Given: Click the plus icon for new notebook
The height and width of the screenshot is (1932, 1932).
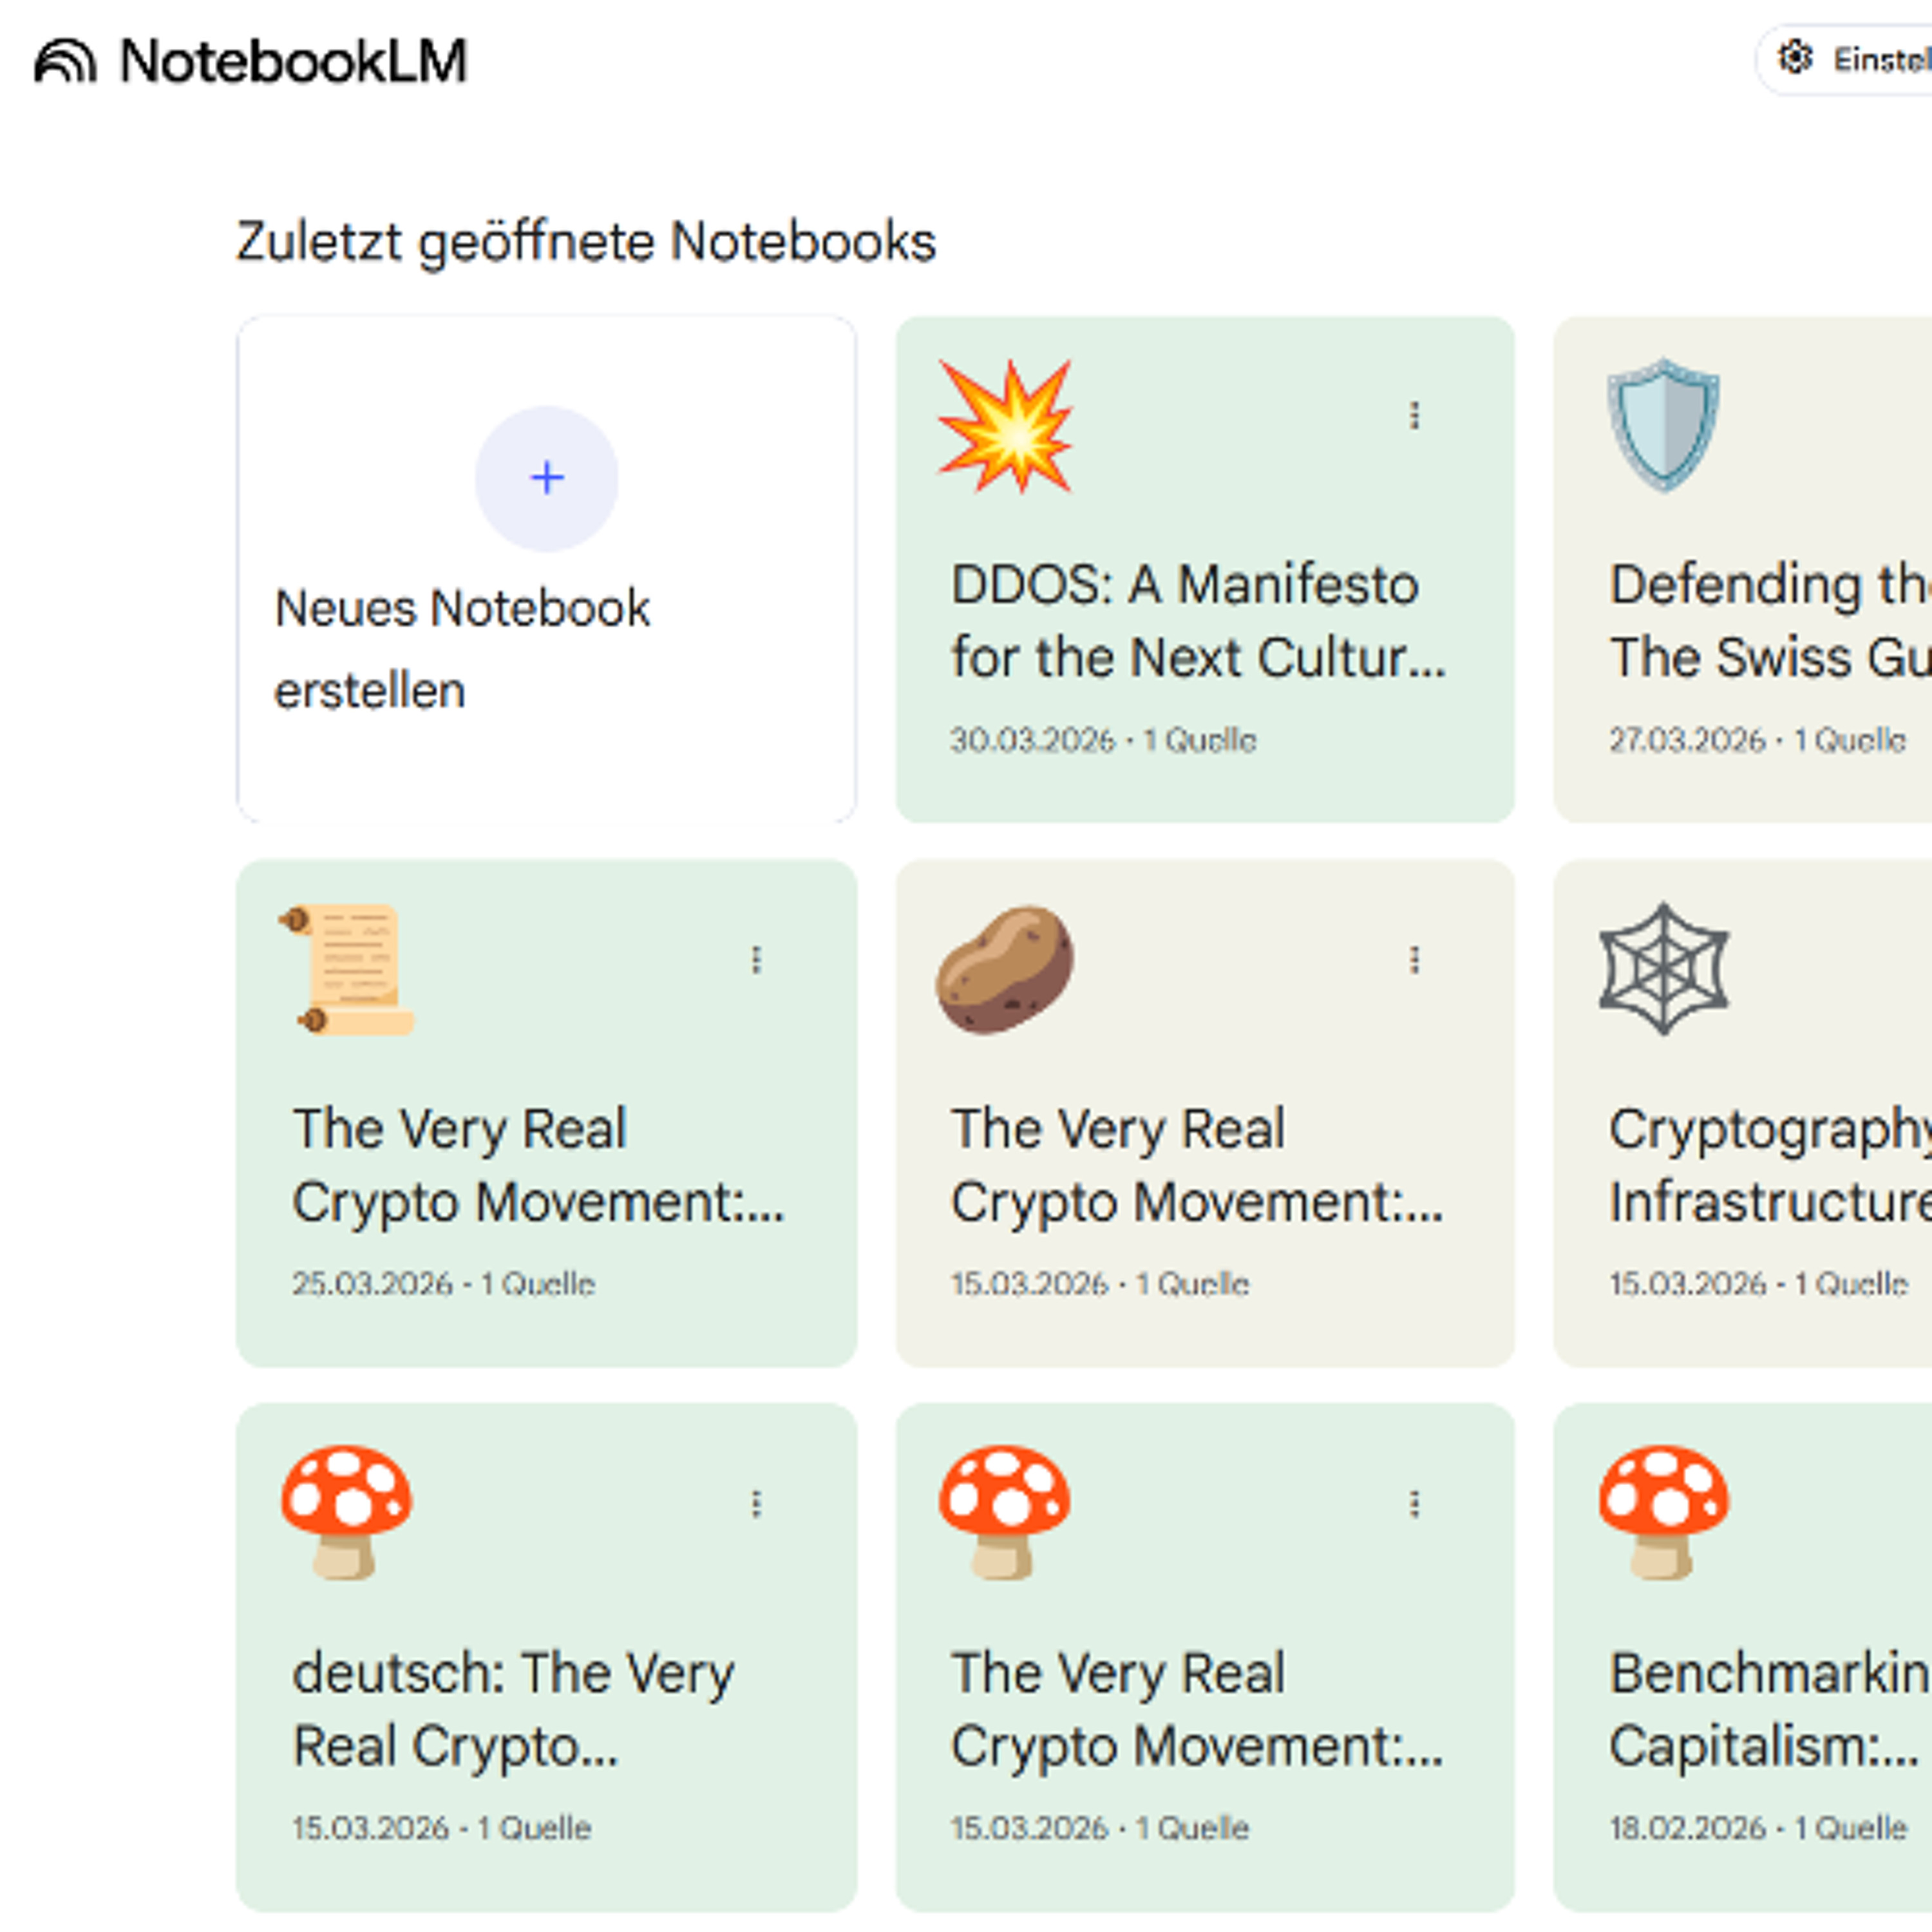Looking at the screenshot, I should (x=546, y=478).
